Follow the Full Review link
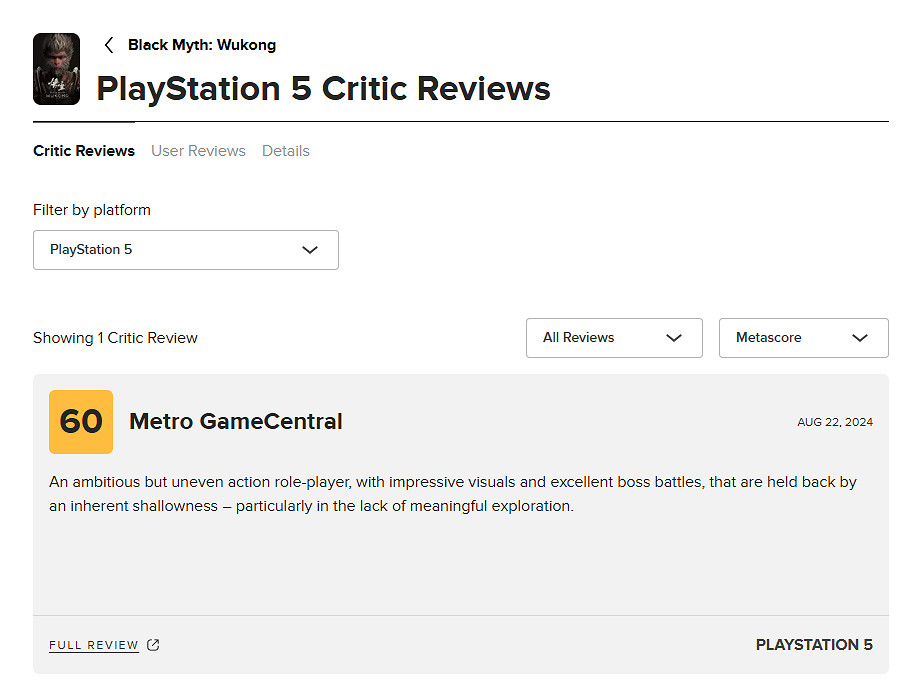906x689 pixels. point(94,645)
